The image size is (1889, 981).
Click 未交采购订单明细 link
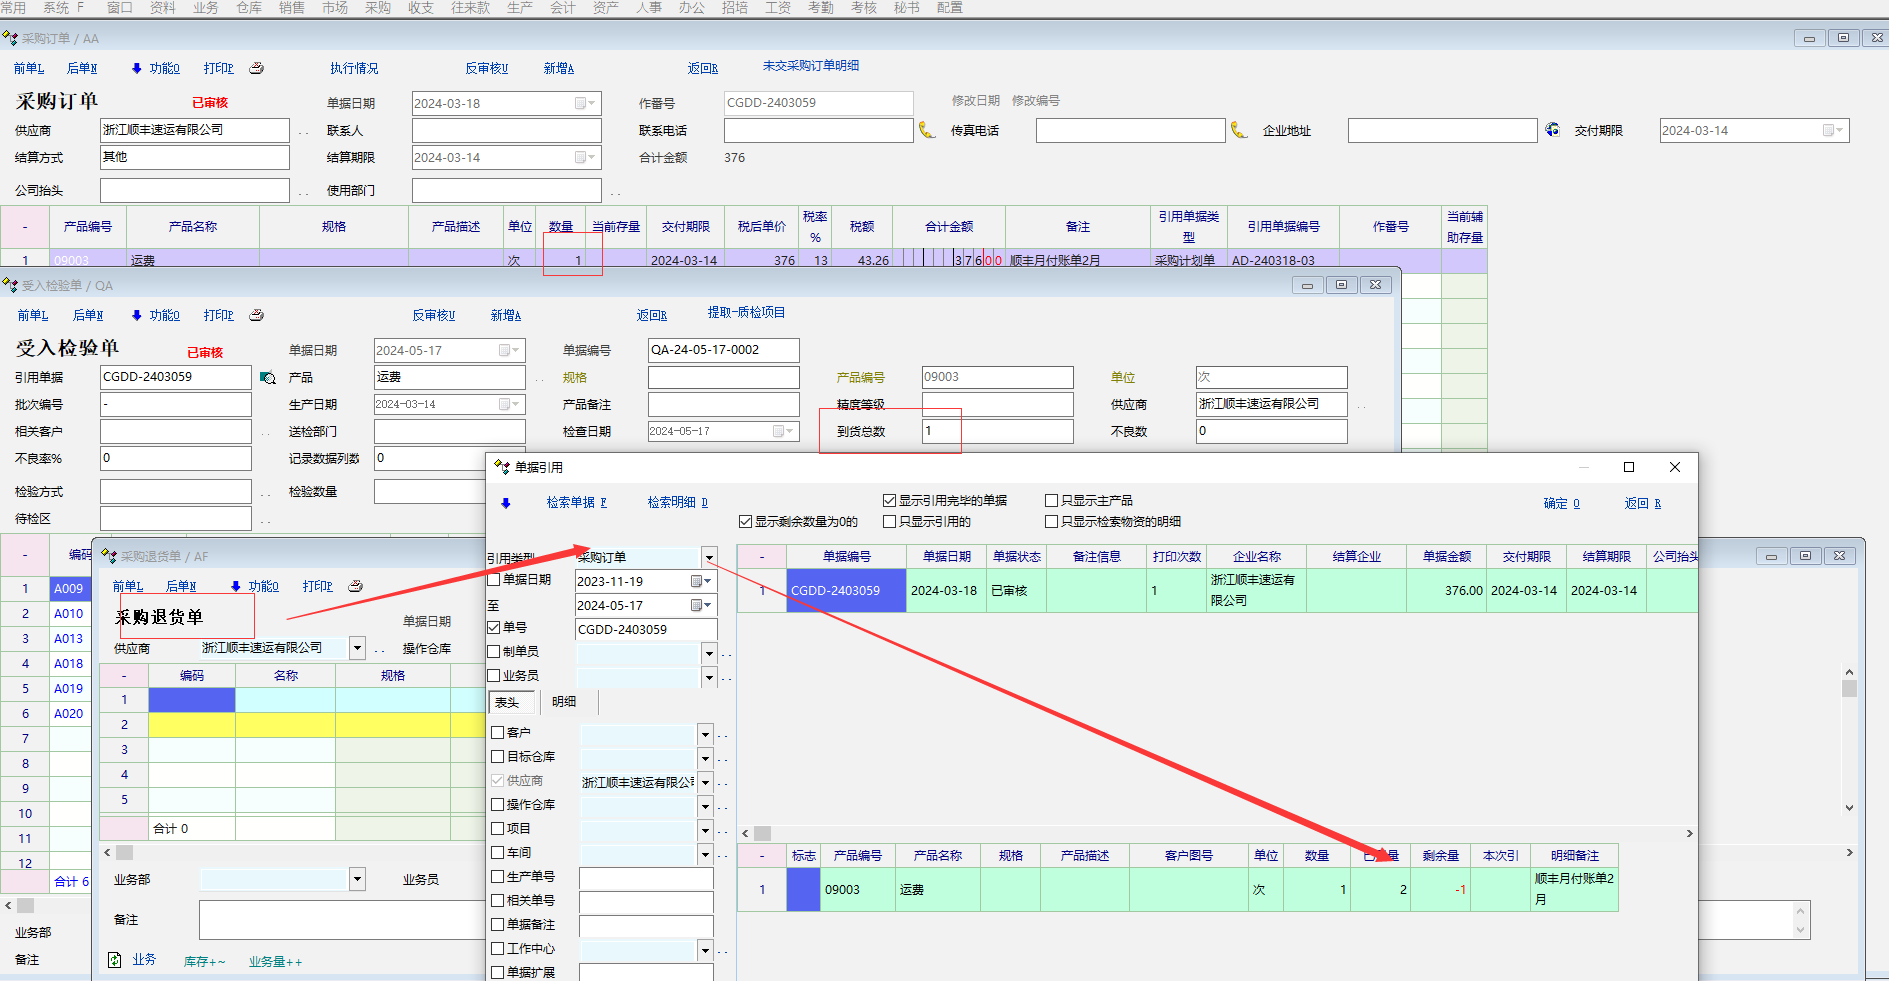(810, 66)
